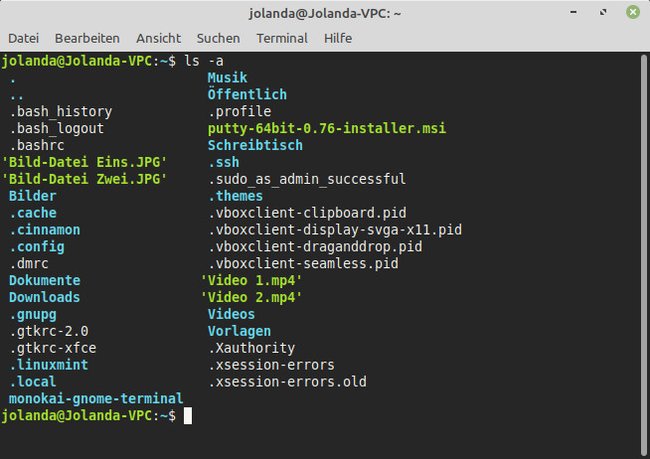Viewport: 650px width, 459px height.
Task: Click the .bash_logout entry
Action: click(57, 129)
